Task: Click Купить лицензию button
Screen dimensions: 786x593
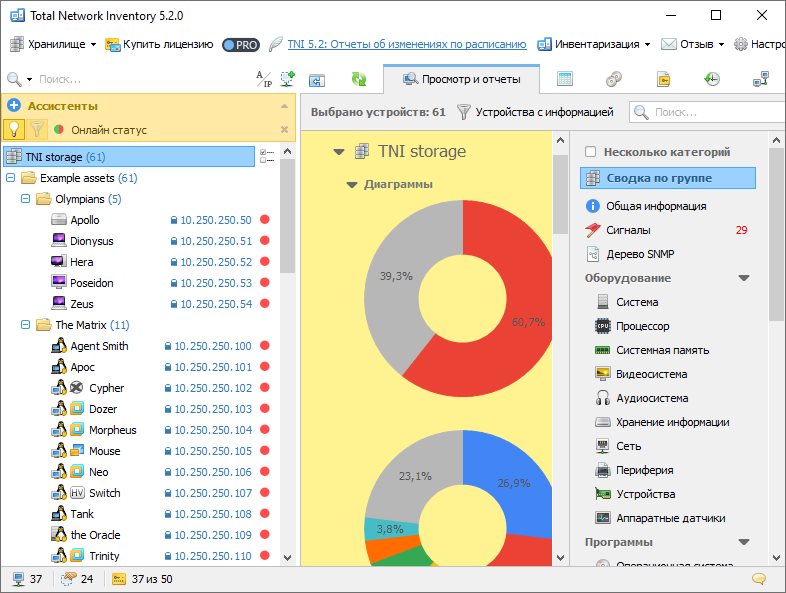Action: (x=159, y=44)
